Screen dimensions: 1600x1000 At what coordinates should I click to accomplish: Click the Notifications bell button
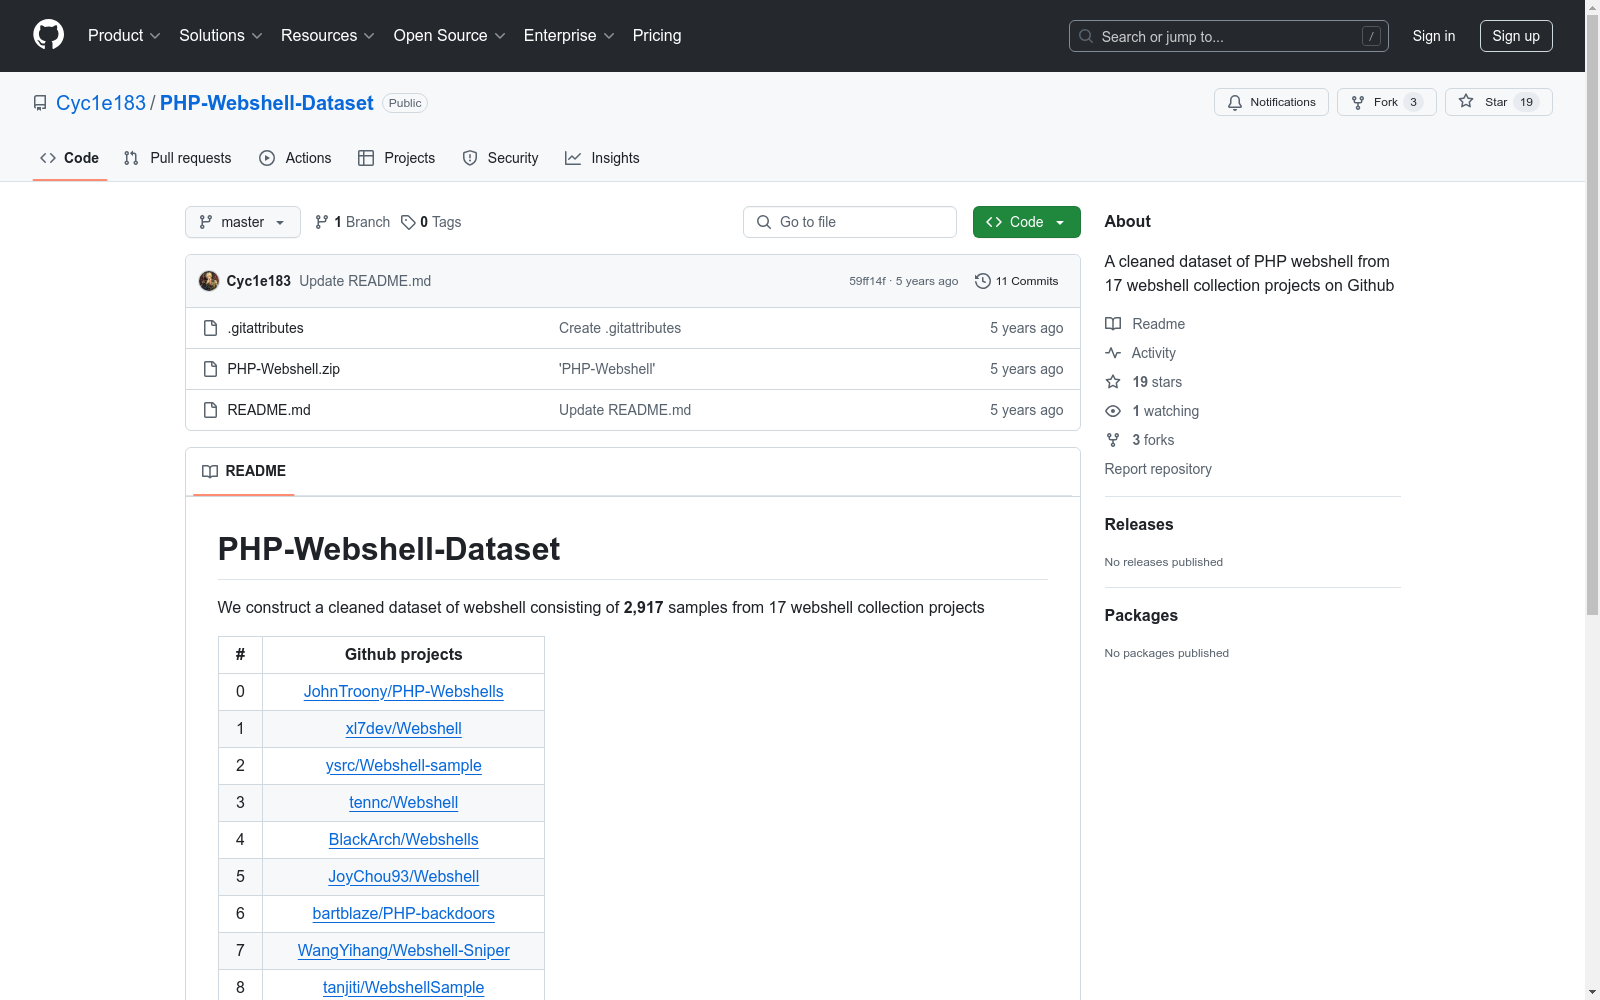(x=1271, y=102)
